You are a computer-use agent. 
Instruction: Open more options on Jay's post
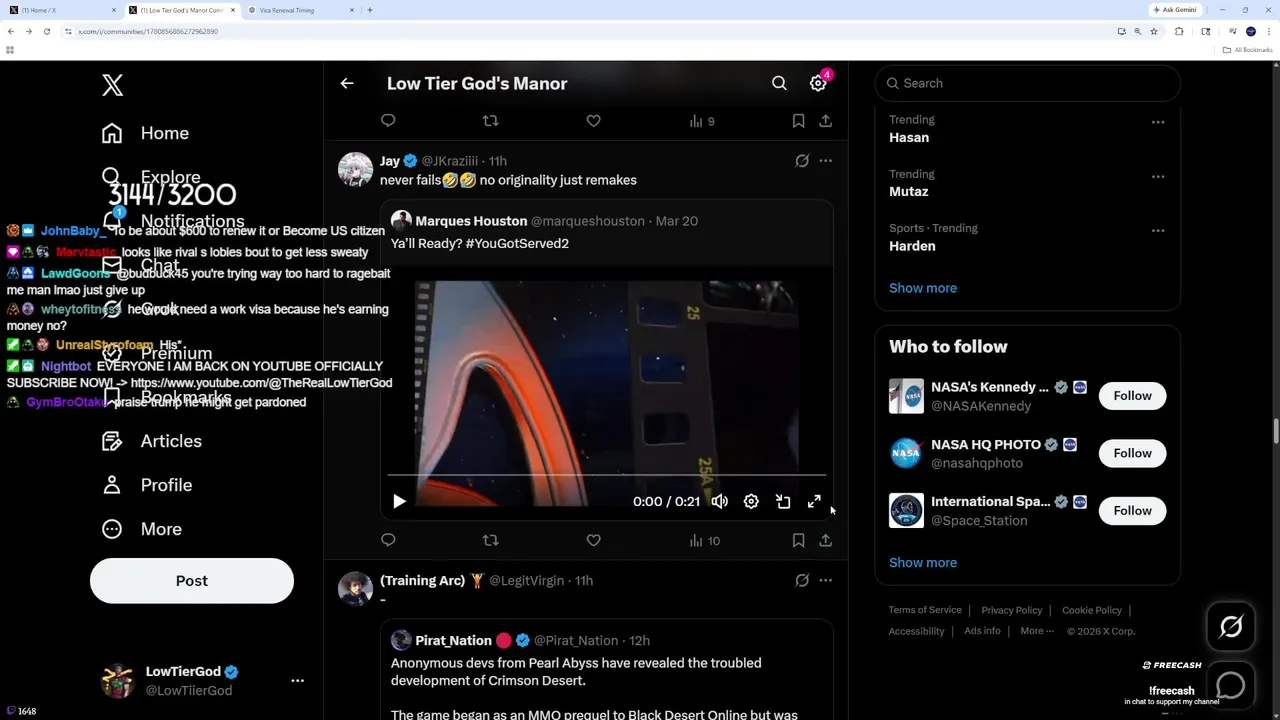(825, 161)
